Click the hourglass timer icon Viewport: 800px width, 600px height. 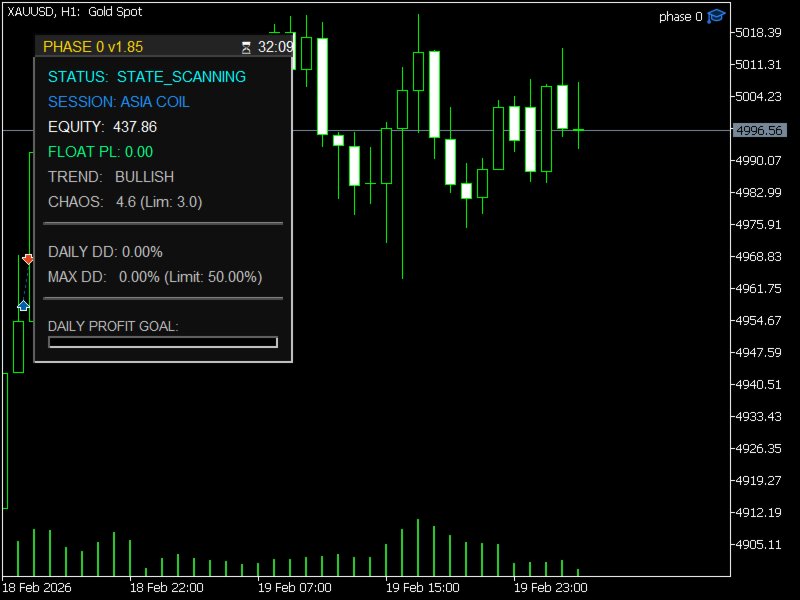(x=246, y=48)
